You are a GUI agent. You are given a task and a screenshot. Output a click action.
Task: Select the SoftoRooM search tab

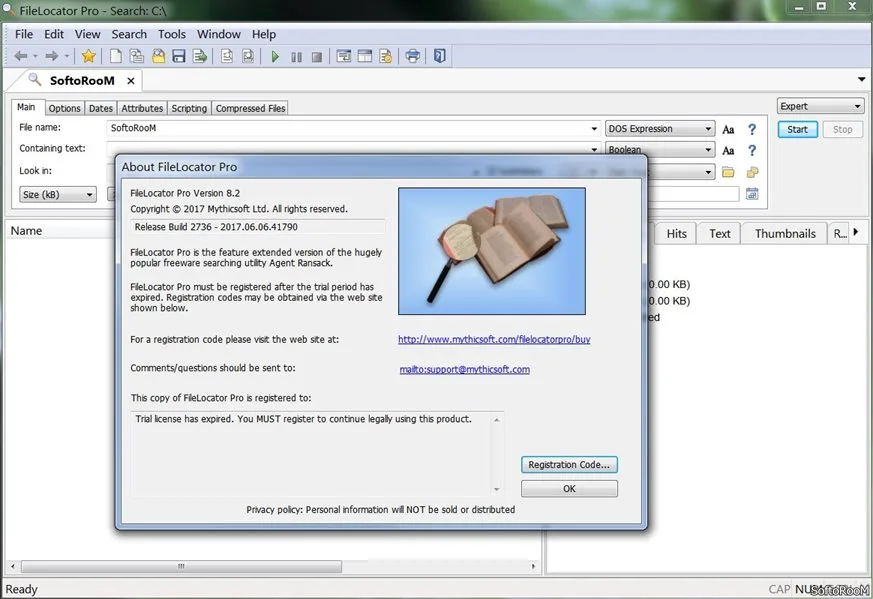[82, 81]
